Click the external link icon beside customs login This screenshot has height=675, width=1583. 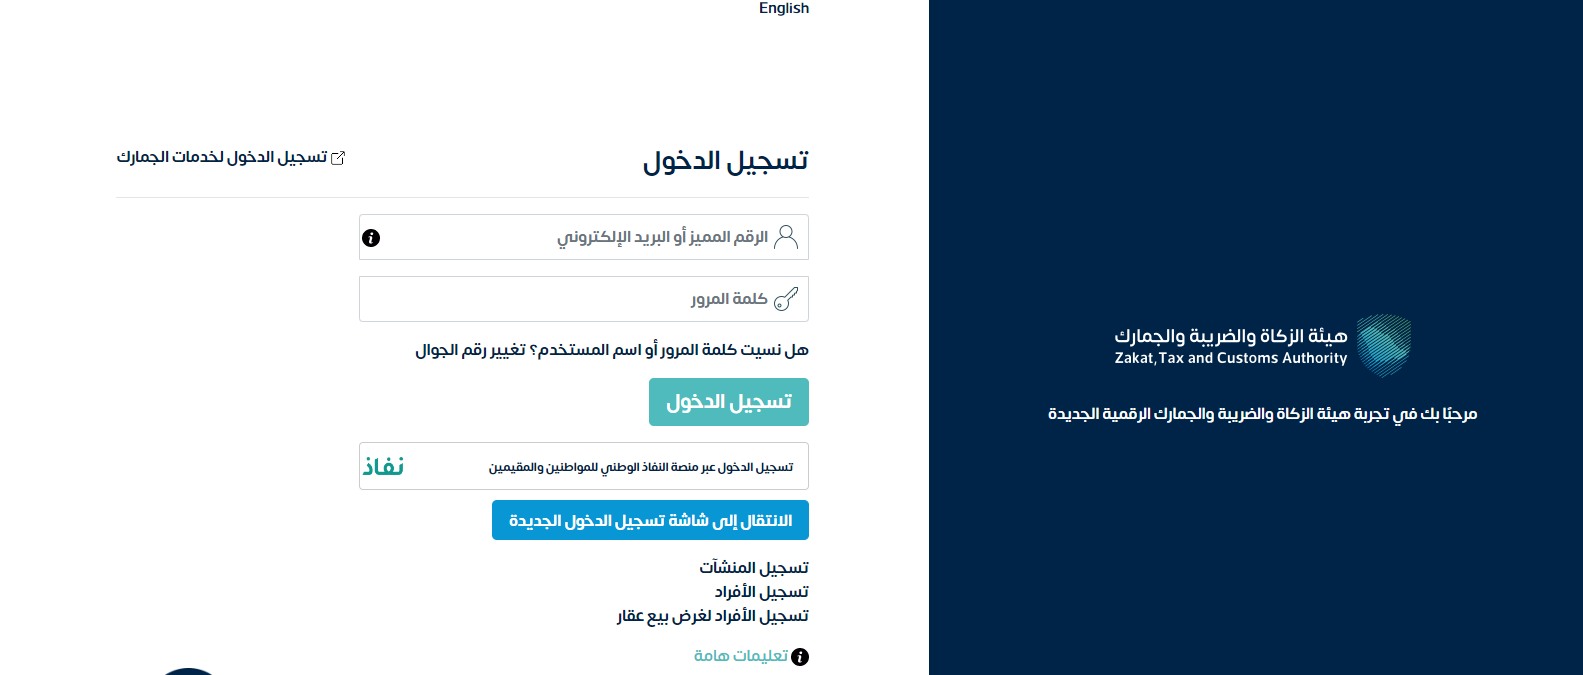pyautogui.click(x=338, y=158)
